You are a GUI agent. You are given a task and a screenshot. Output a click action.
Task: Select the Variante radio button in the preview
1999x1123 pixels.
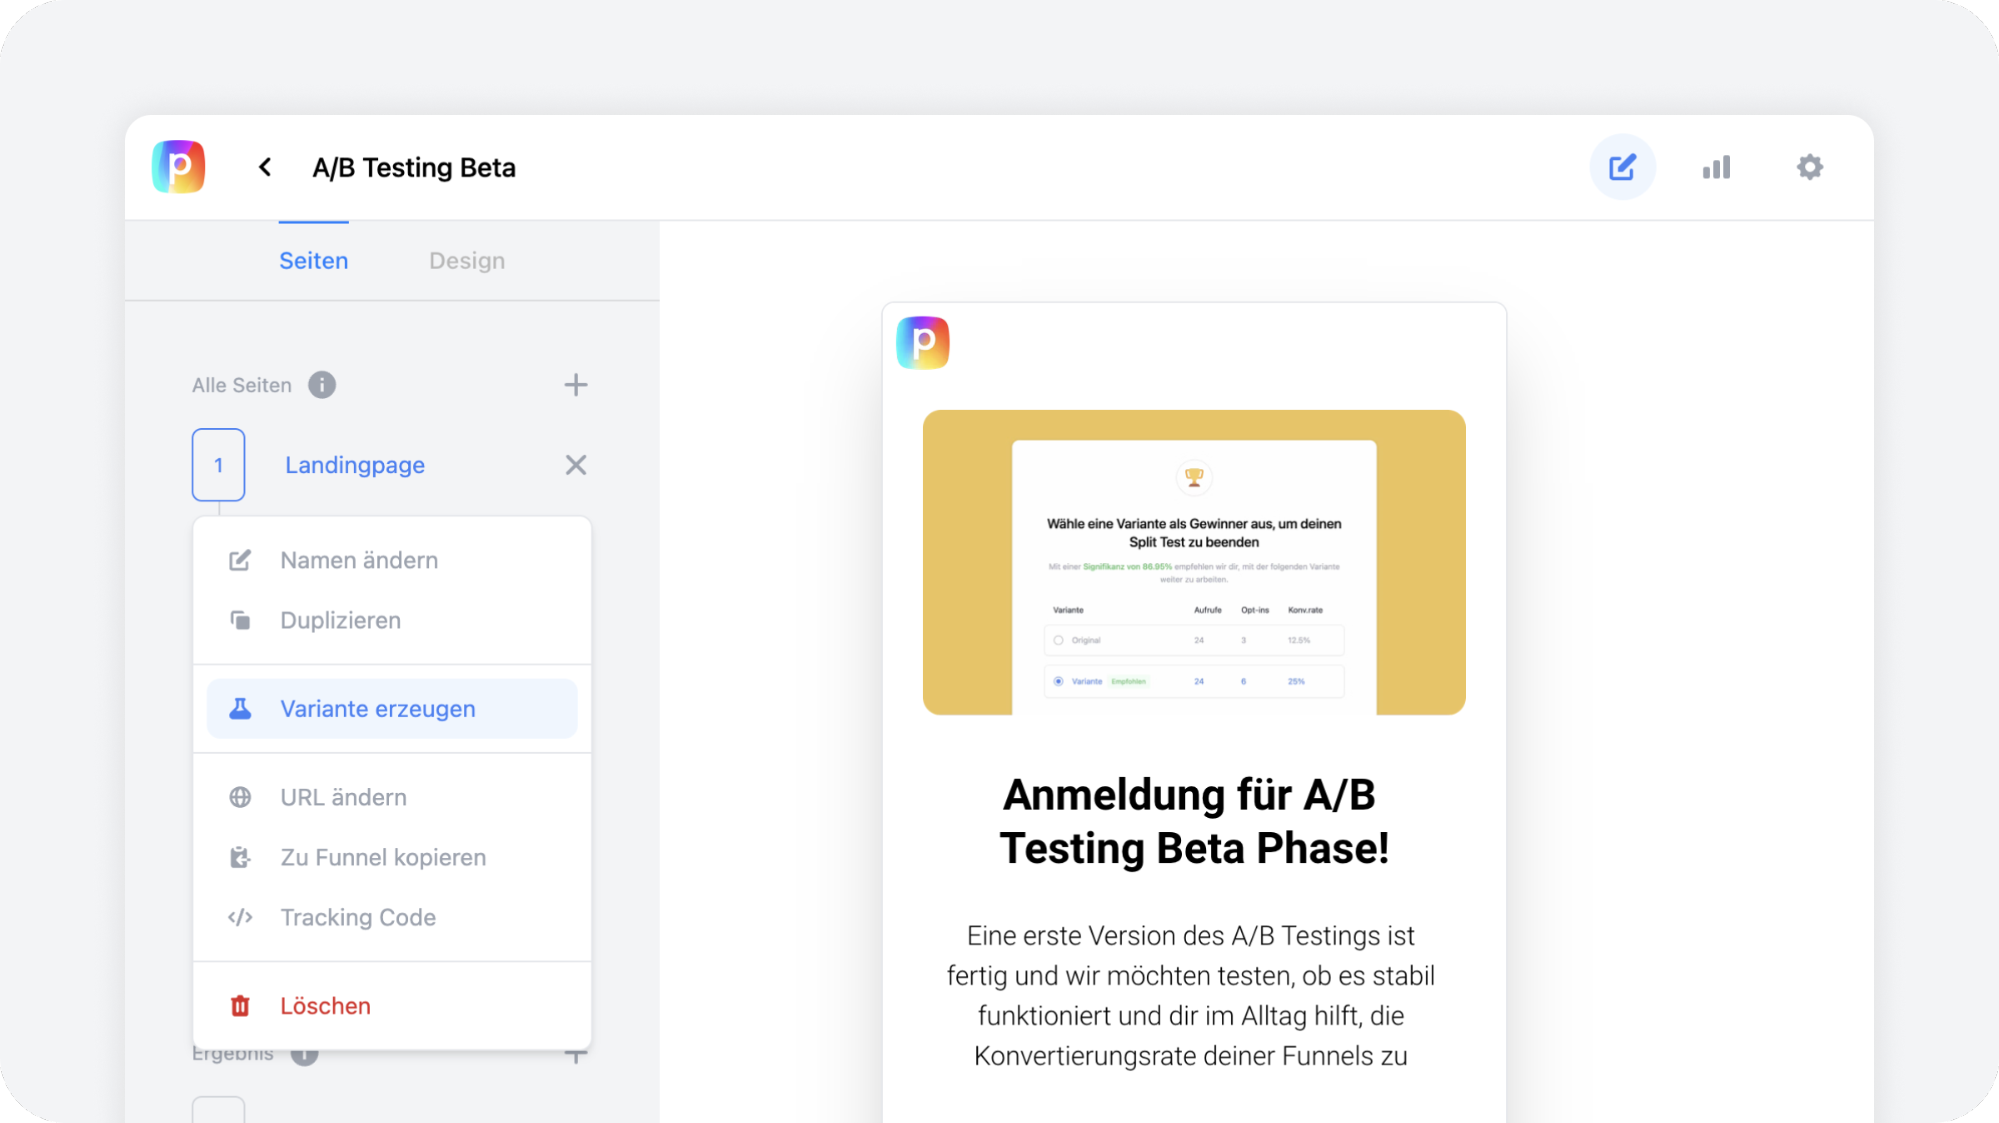1059,681
